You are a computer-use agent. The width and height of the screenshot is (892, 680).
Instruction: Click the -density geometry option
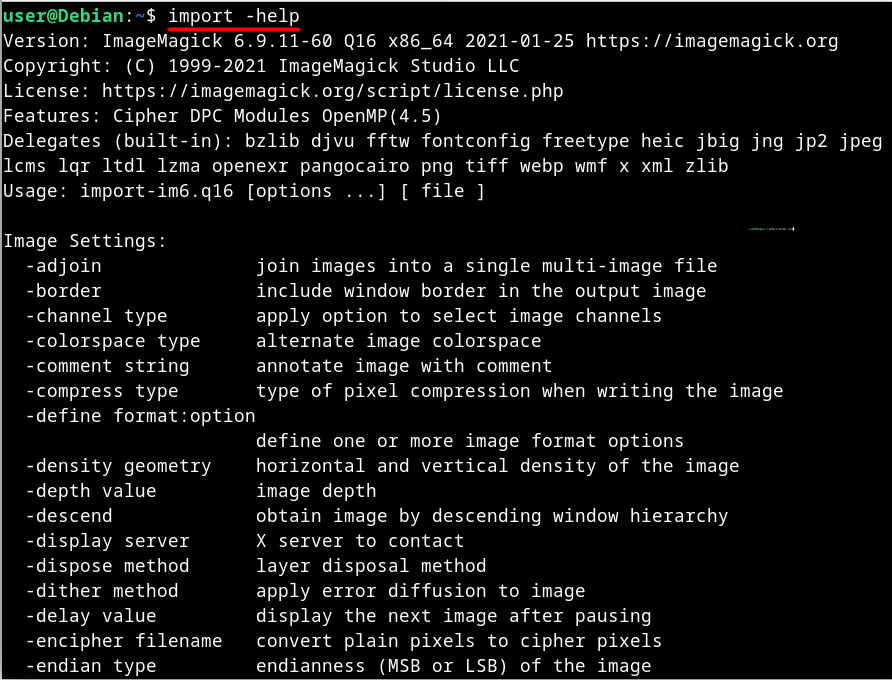(119, 466)
